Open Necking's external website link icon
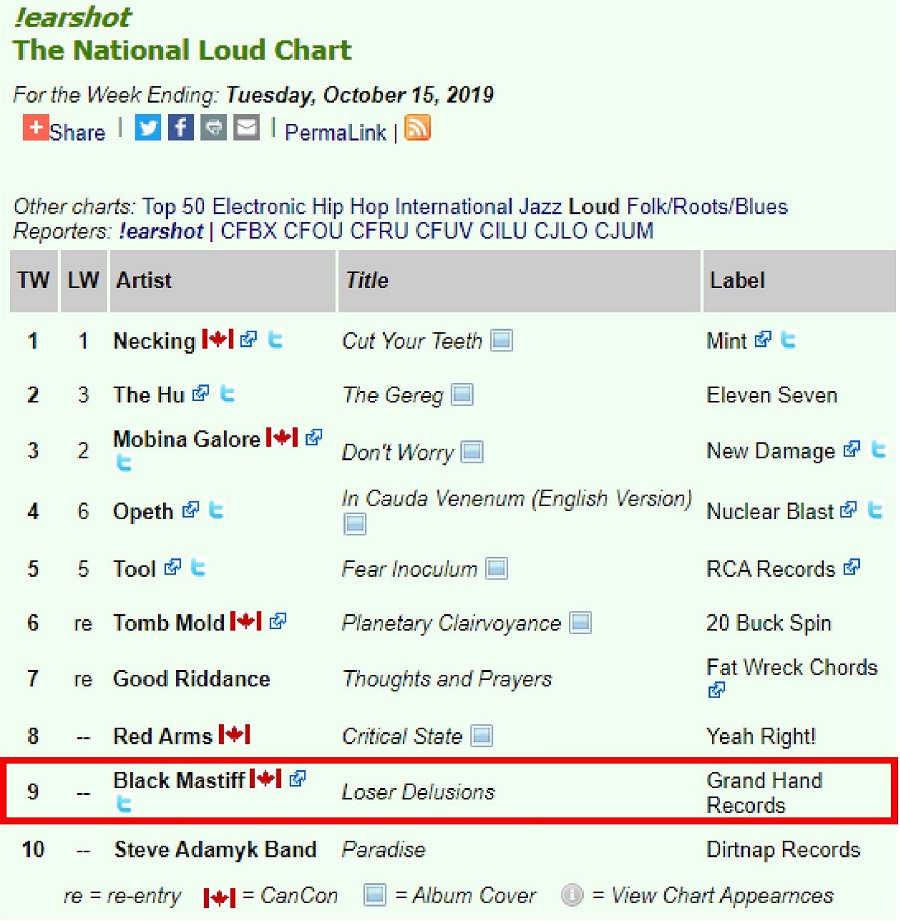900x921 pixels. (x=249, y=340)
